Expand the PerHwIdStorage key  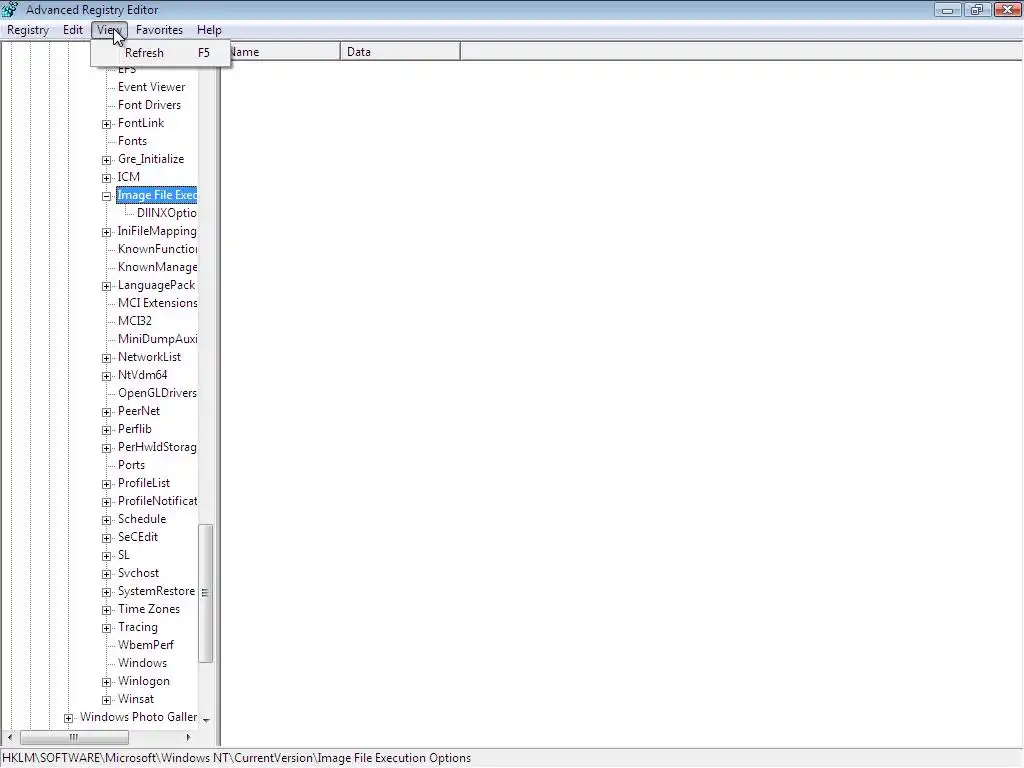(x=106, y=448)
